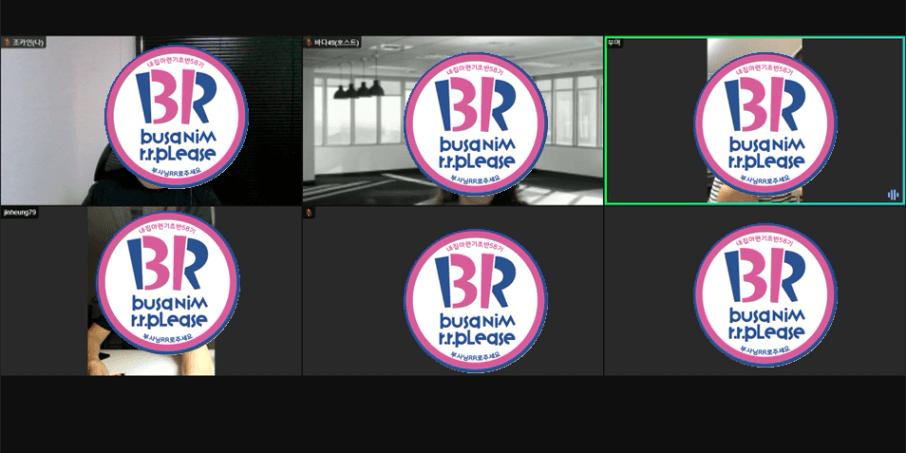Select the green-bordered active speaker tile
This screenshot has height=453, width=906.
coord(754,121)
